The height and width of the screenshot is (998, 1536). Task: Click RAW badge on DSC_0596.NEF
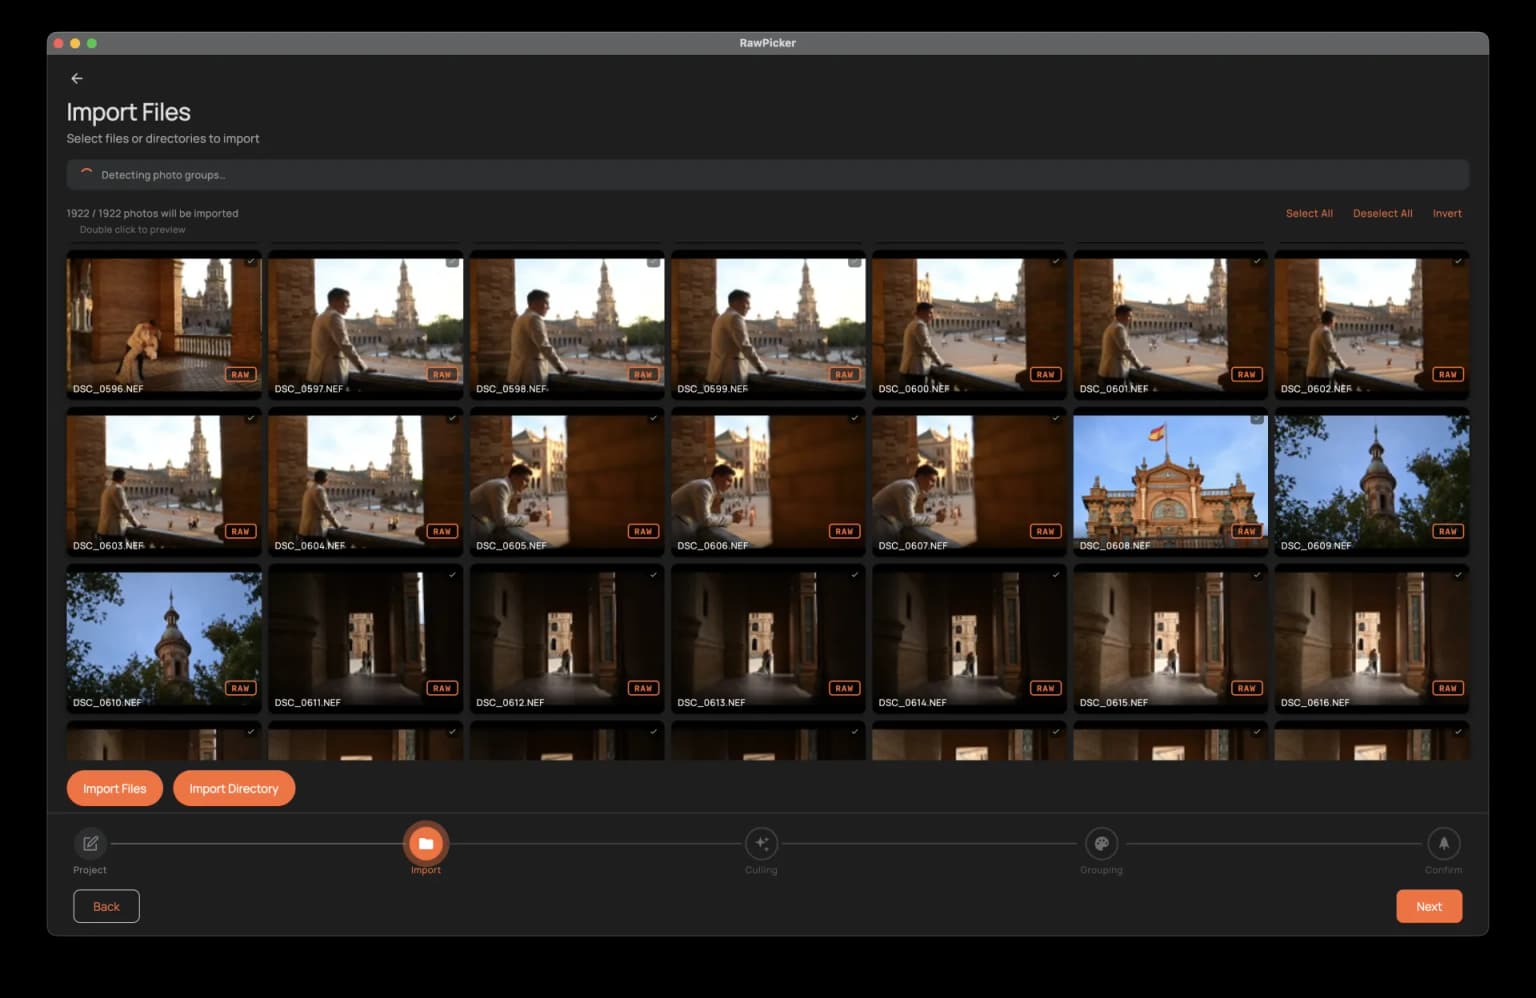[240, 374]
